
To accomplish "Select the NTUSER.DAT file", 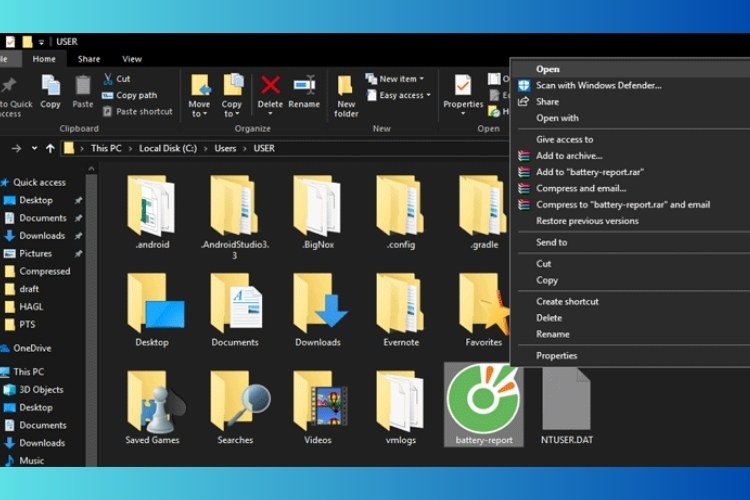I will pos(567,402).
